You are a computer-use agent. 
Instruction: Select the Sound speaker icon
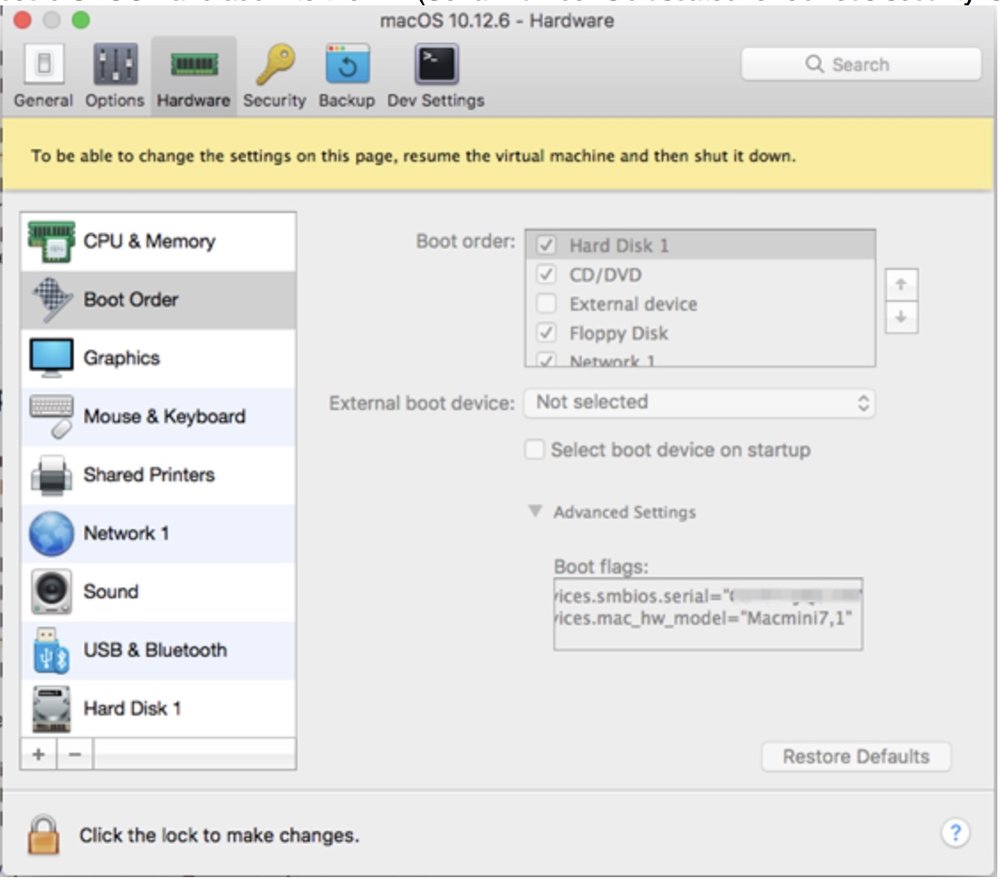coord(52,592)
